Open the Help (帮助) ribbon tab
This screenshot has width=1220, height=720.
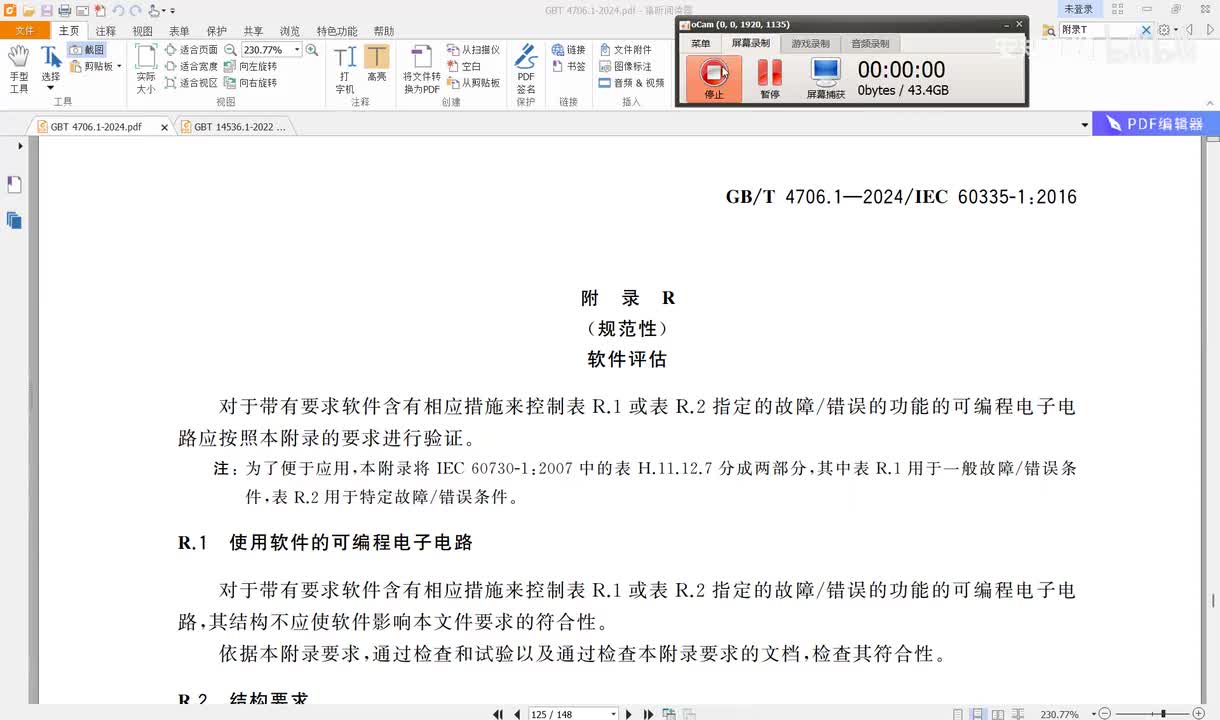tap(383, 31)
